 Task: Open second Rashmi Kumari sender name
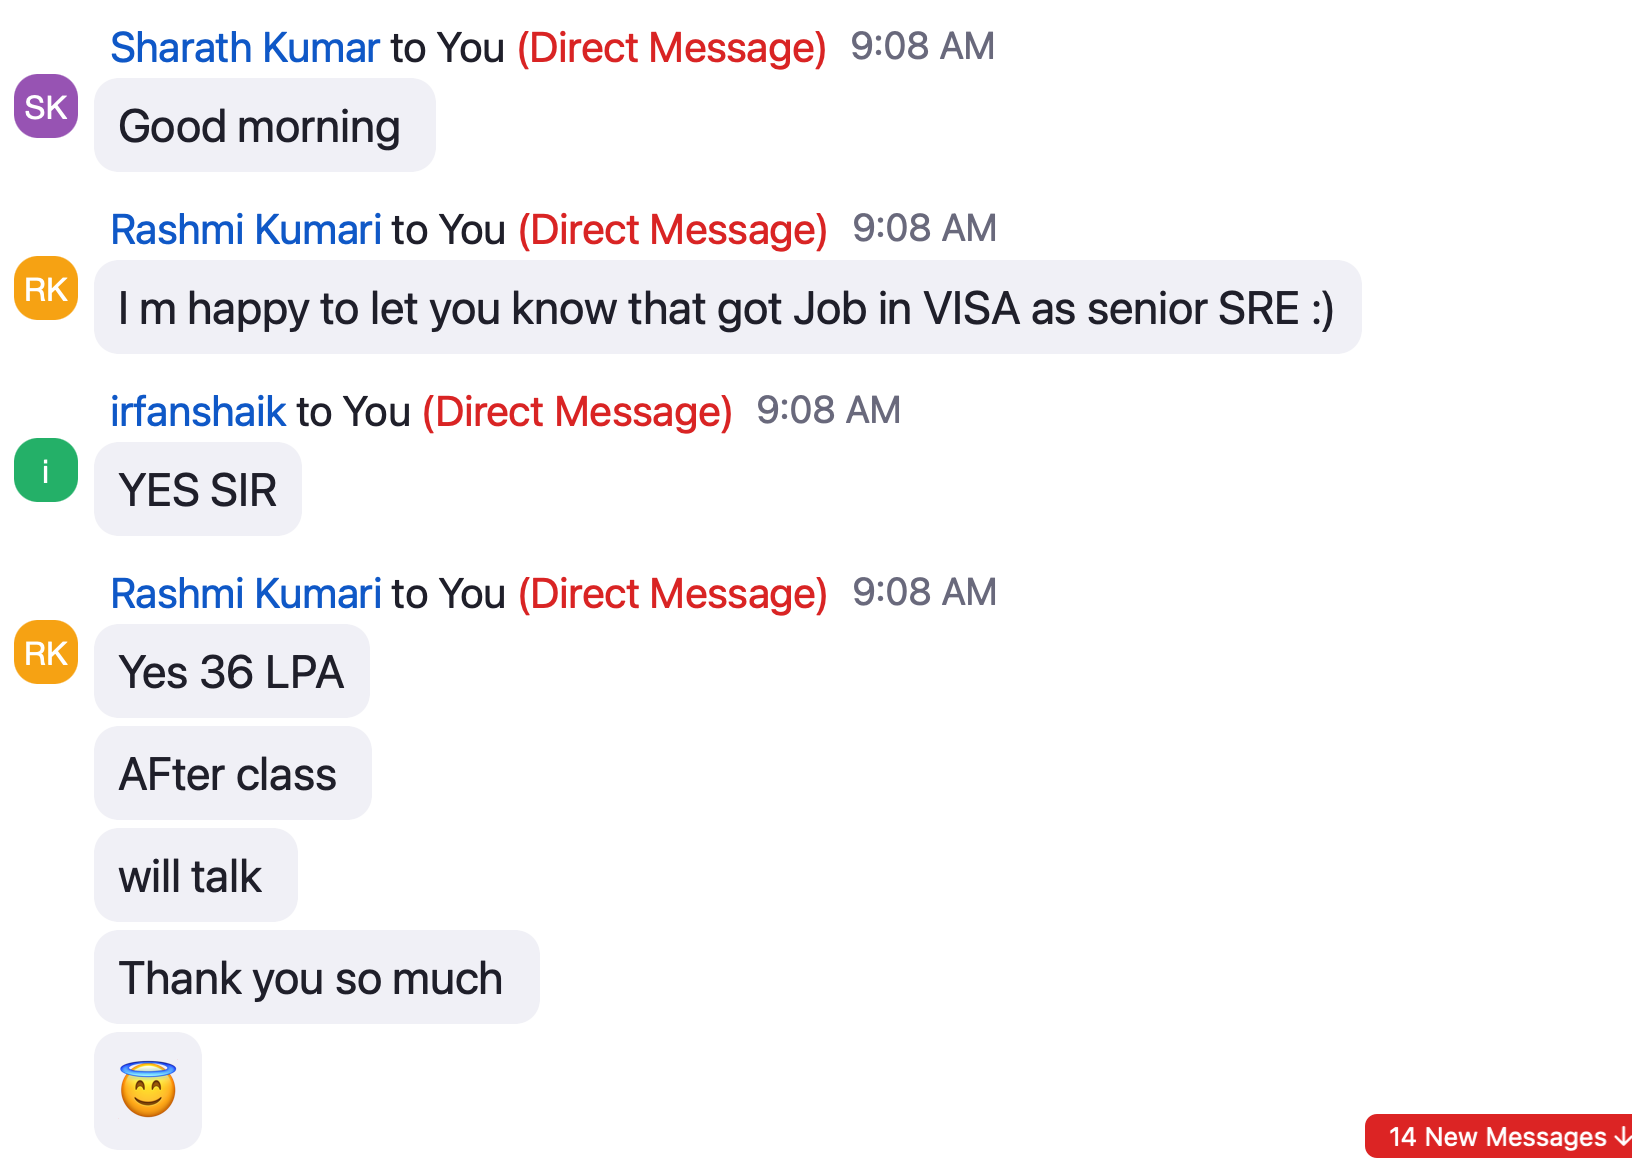246,593
